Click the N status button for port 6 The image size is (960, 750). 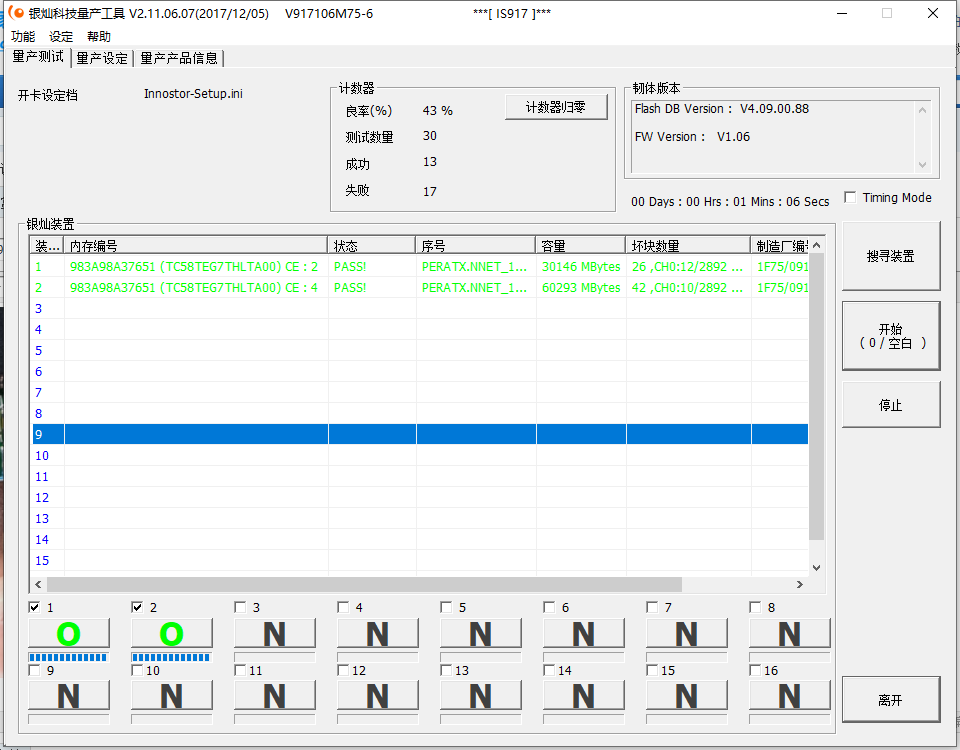click(x=583, y=633)
